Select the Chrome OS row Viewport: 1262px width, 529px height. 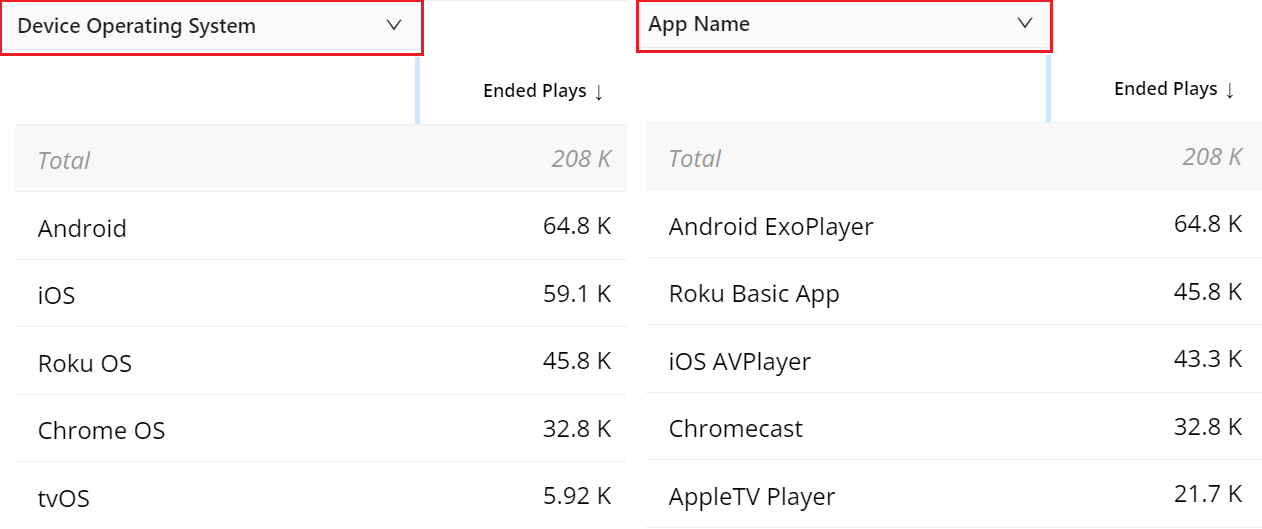coord(321,429)
